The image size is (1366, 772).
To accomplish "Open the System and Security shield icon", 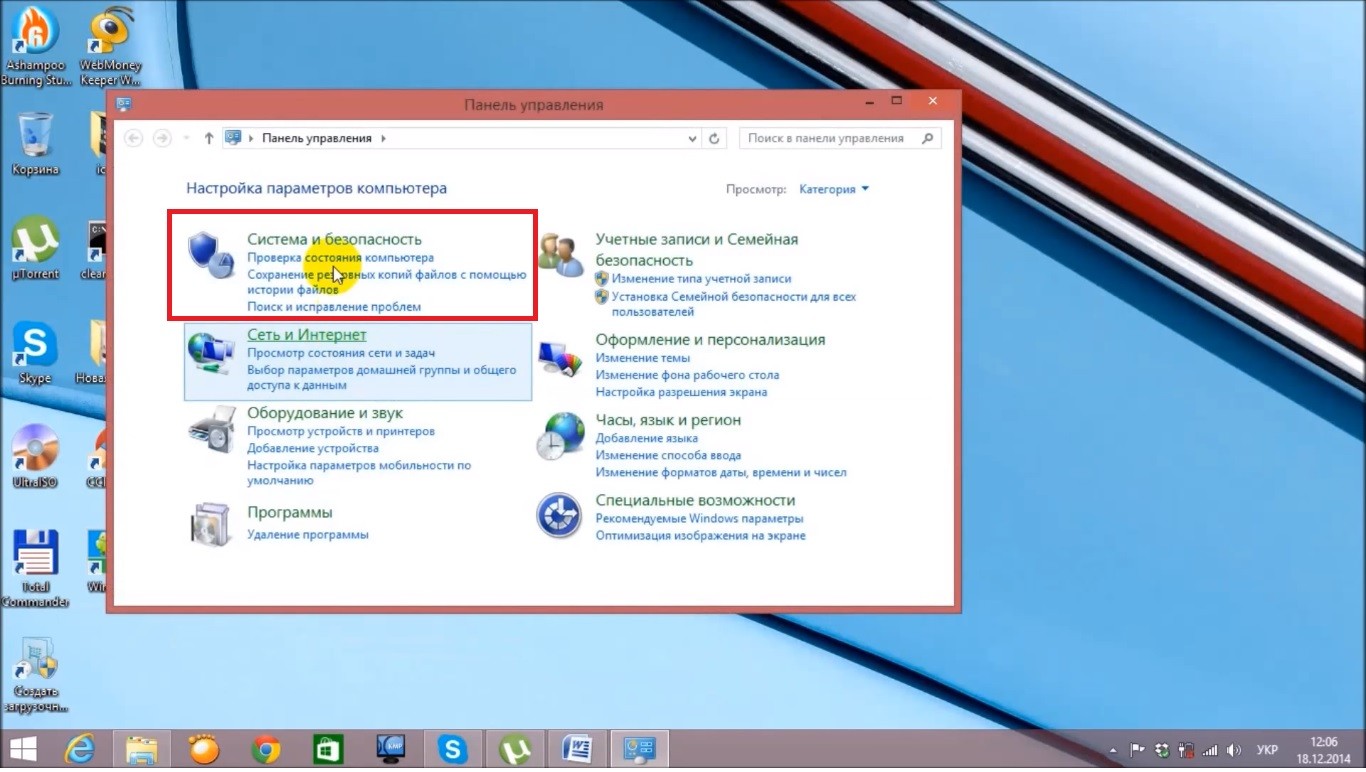I will point(211,254).
